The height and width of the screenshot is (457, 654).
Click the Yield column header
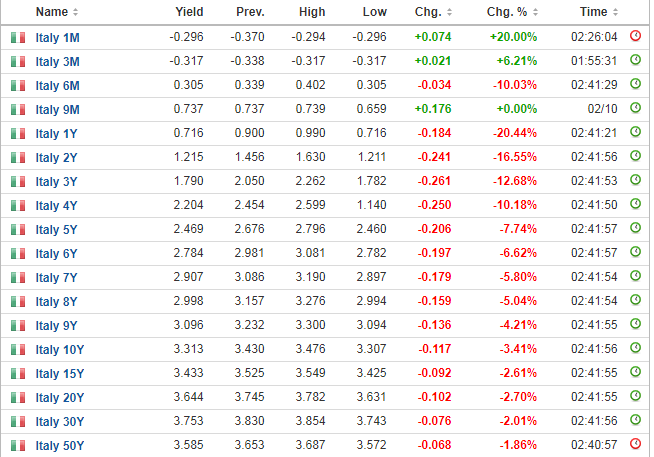pos(189,12)
